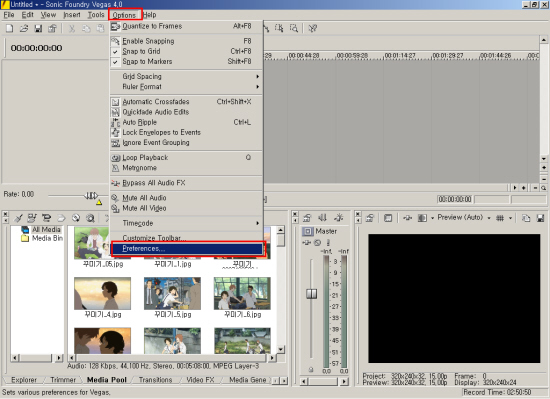Open the preview grid overlay dropdown arrow
Image resolution: width=550 pixels, height=399 pixels.
coord(510,218)
